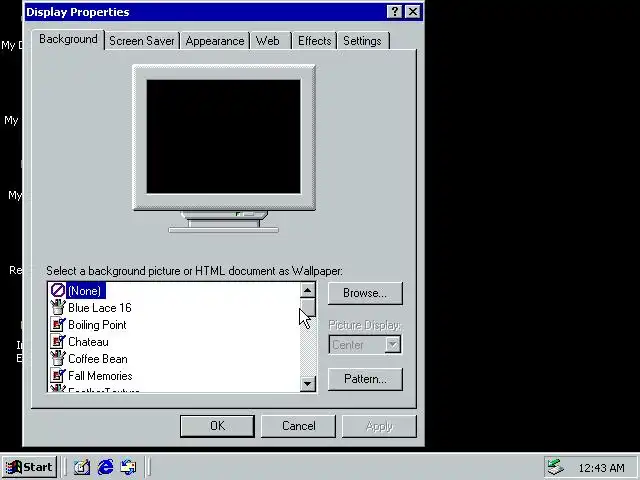
Task: Open the Appearance tab
Action: pos(215,41)
